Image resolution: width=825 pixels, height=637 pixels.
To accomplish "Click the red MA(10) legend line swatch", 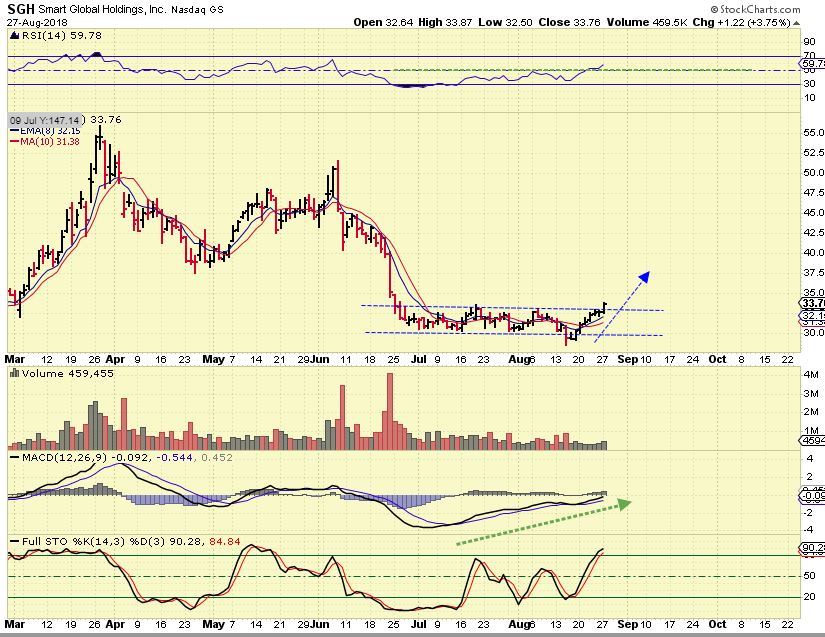I will coord(15,141).
